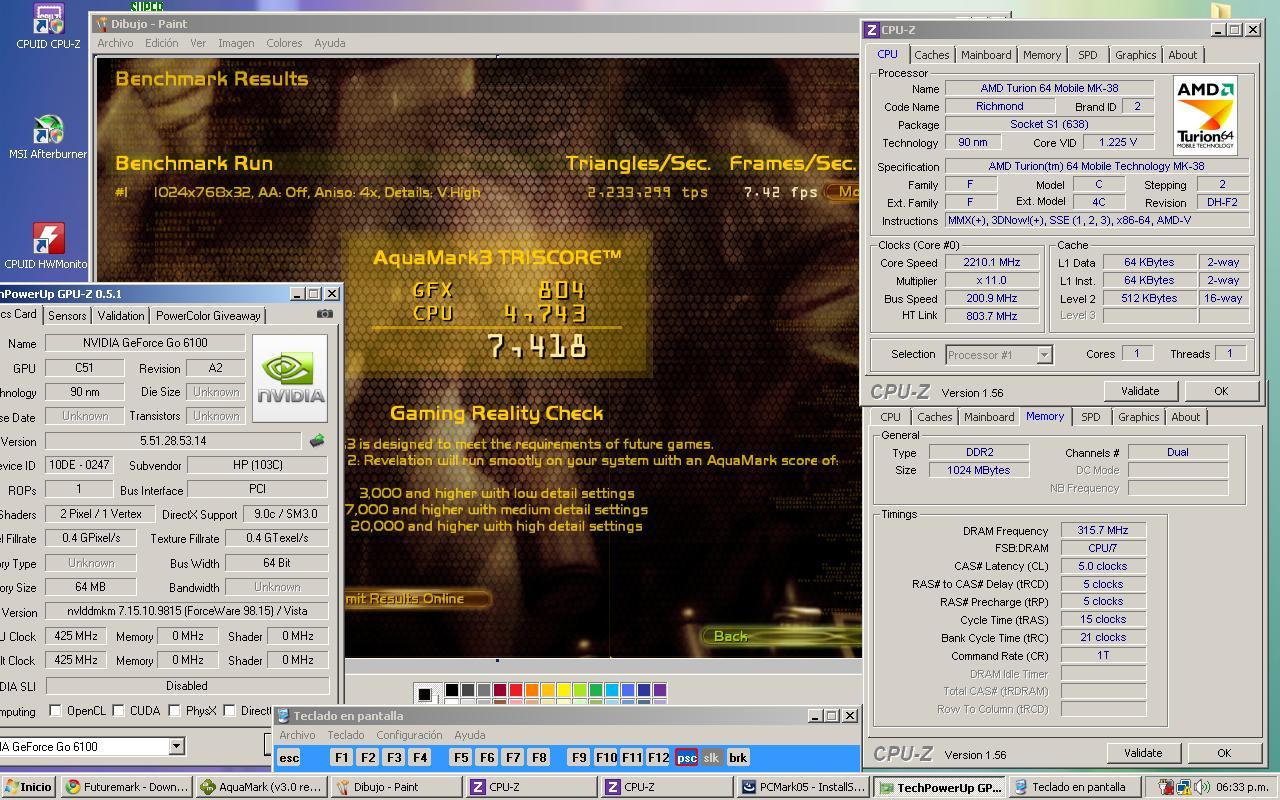Open PowerColor Giveaway tab in GPU-Z
Screen dimensions: 1280x800
(x=208, y=315)
